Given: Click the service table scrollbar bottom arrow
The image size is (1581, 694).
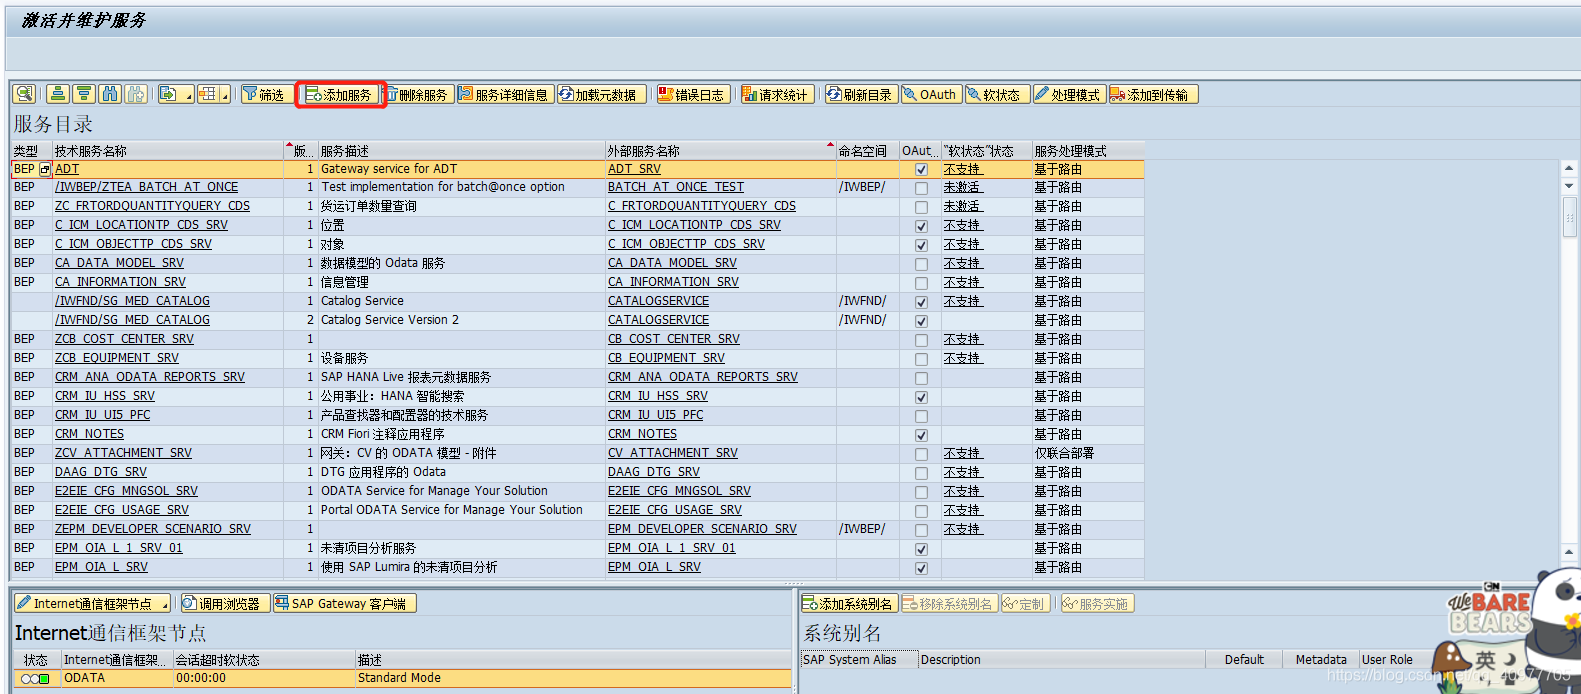Looking at the screenshot, I should coord(1569,551).
